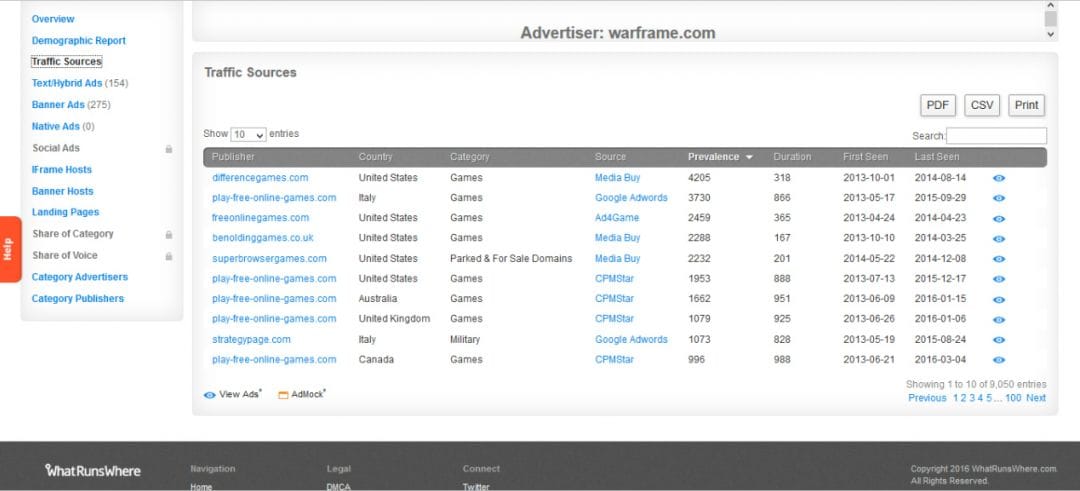
Task: Click the Share of Voice lock icon
Action: pyautogui.click(x=169, y=256)
